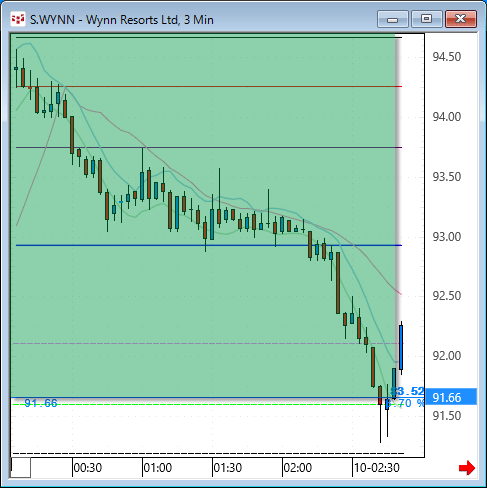Click the 91.50 price axis label

447,416
